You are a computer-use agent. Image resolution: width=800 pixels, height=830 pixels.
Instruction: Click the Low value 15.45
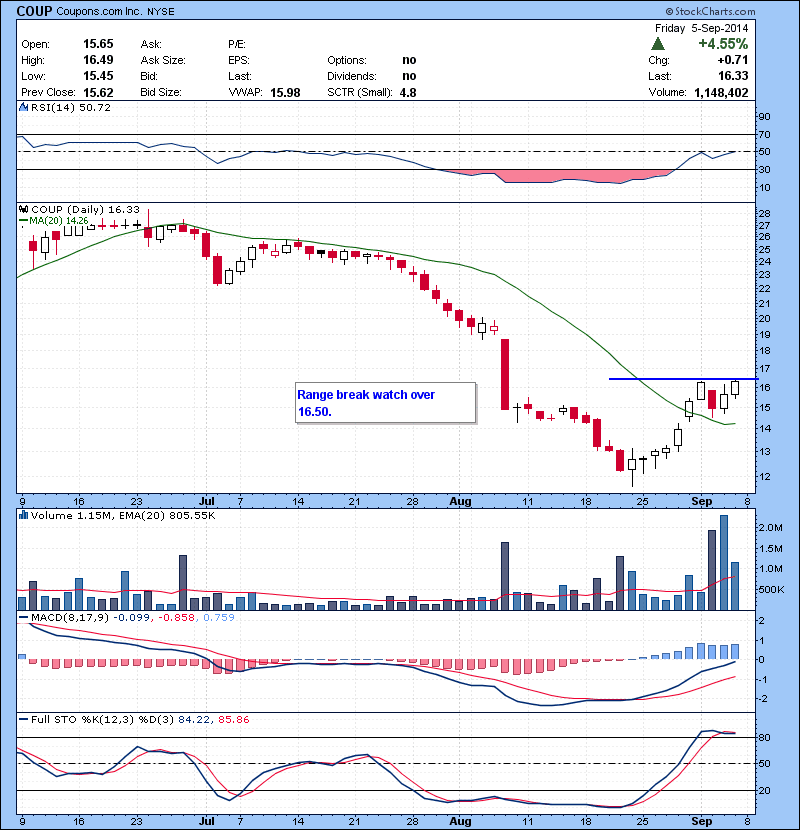98,76
